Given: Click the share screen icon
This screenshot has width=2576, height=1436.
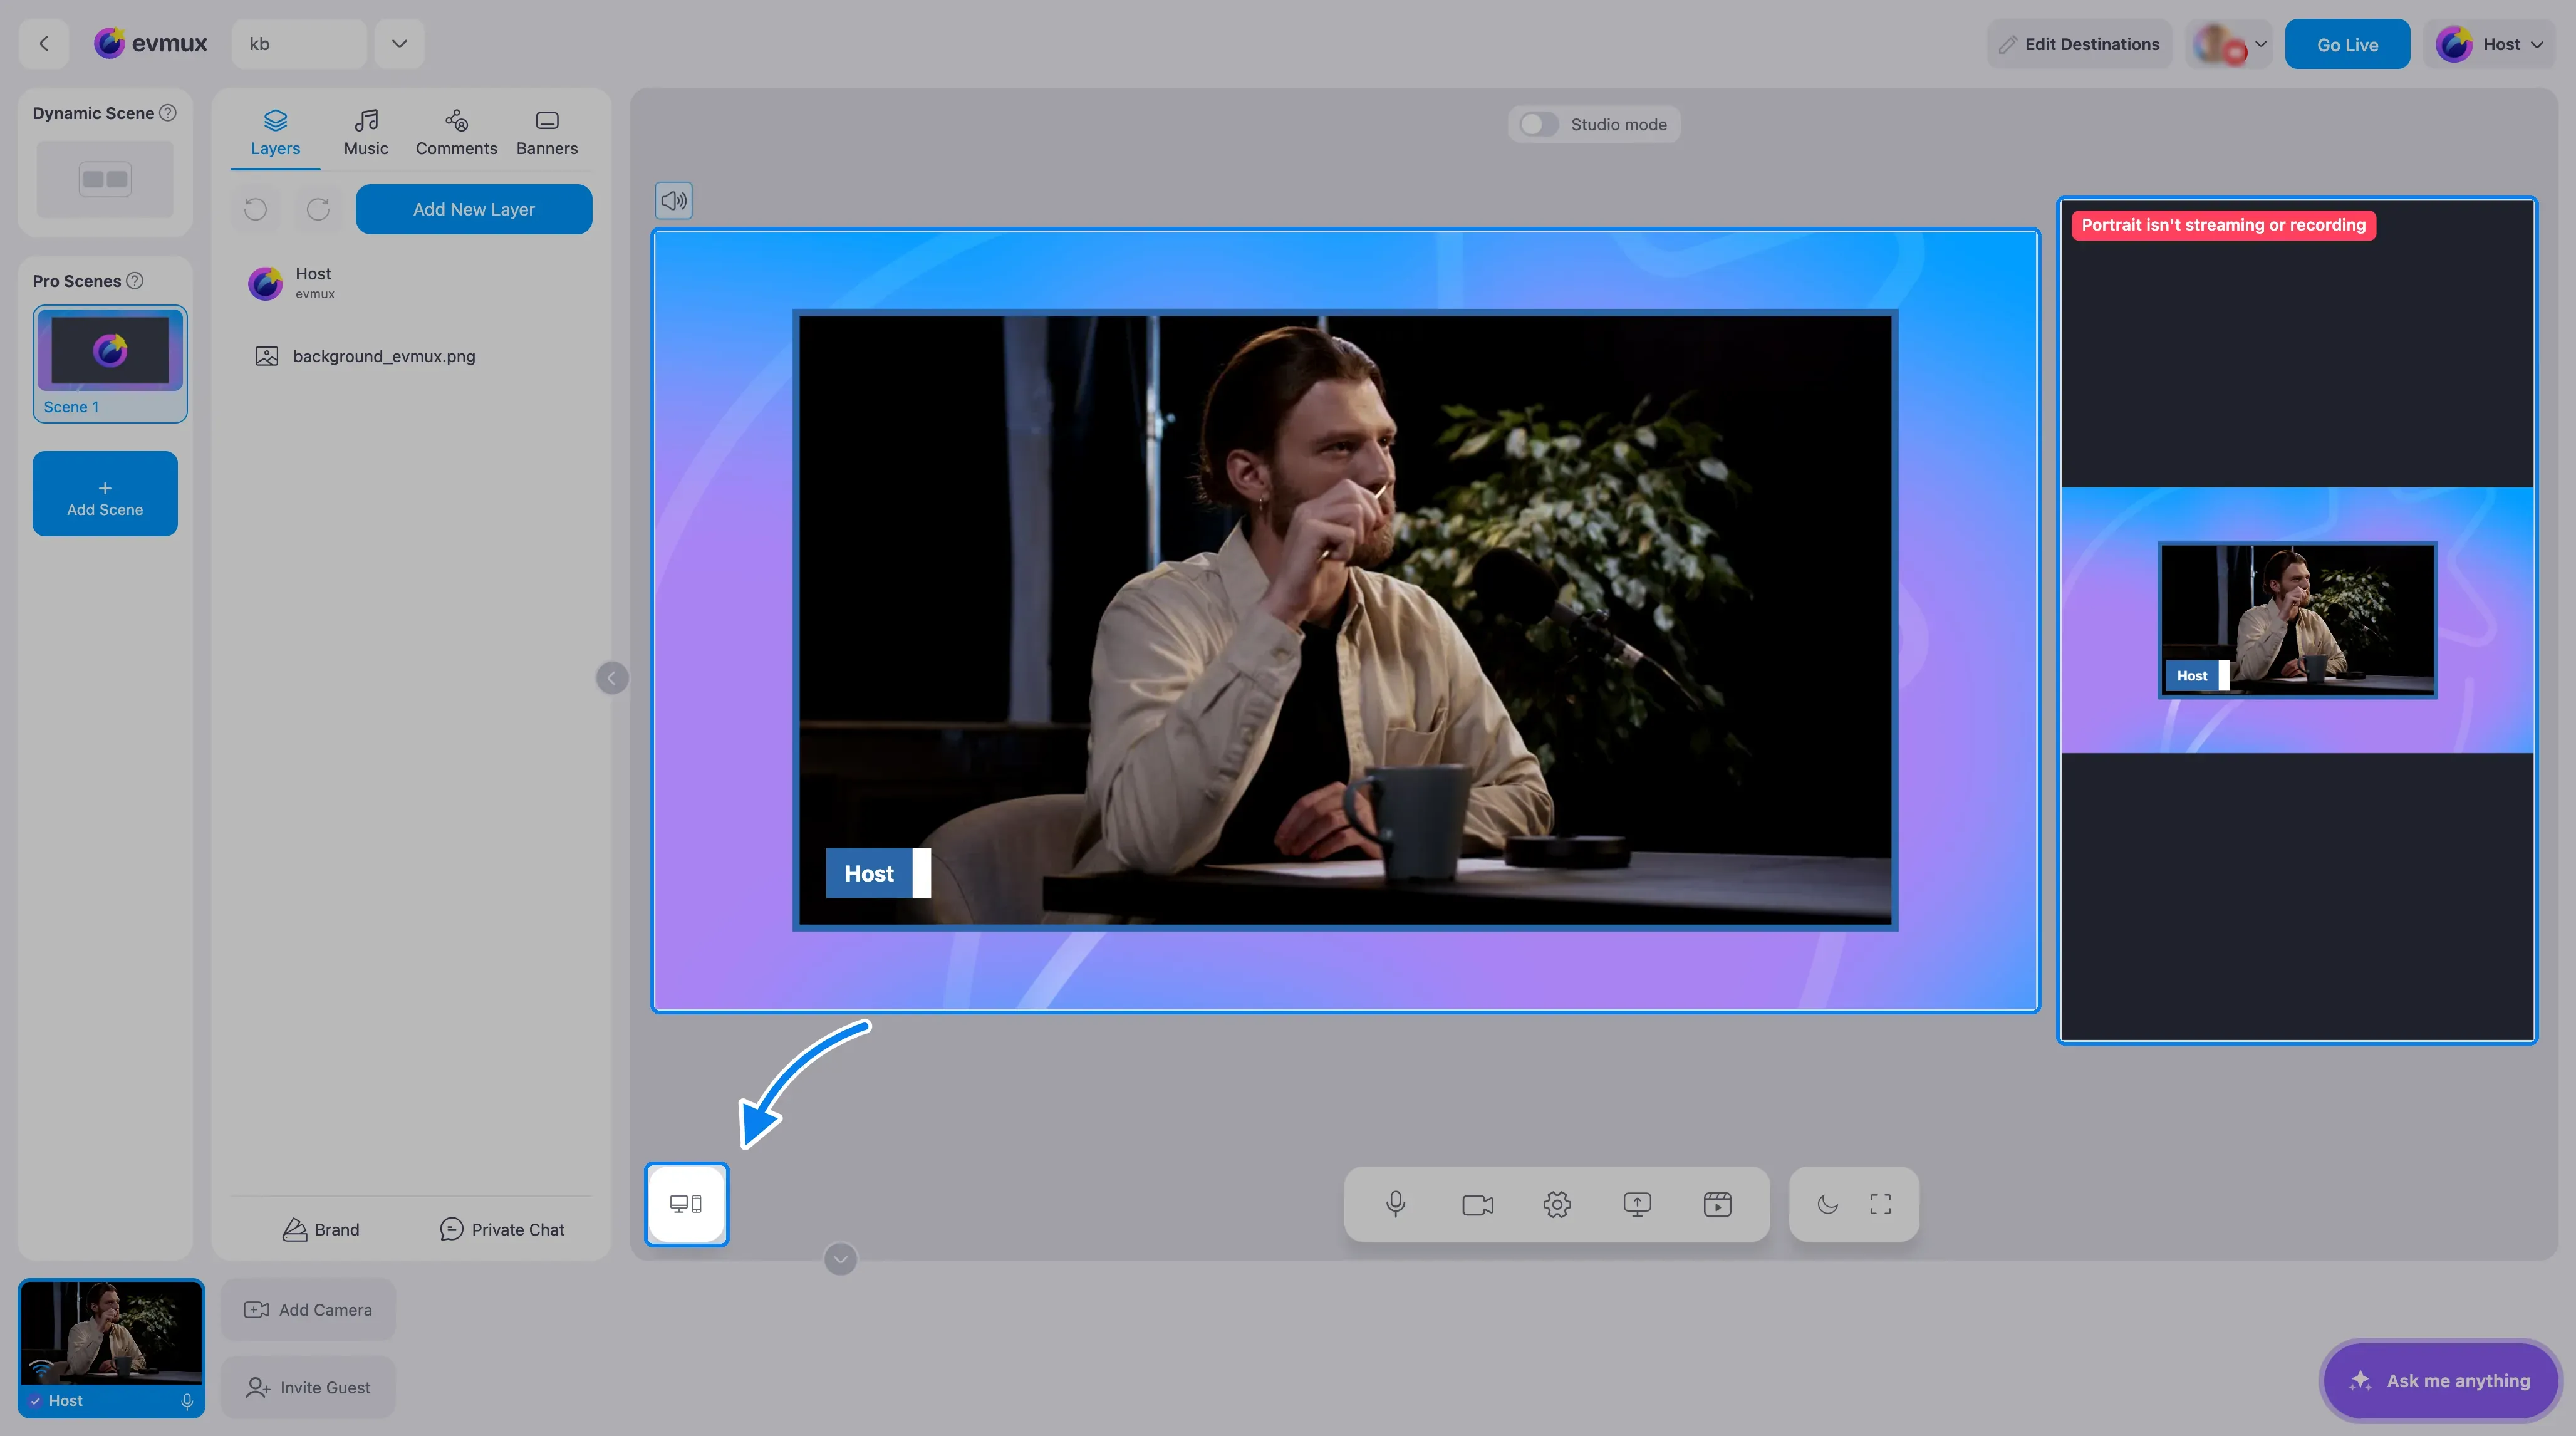Looking at the screenshot, I should 1637,1204.
